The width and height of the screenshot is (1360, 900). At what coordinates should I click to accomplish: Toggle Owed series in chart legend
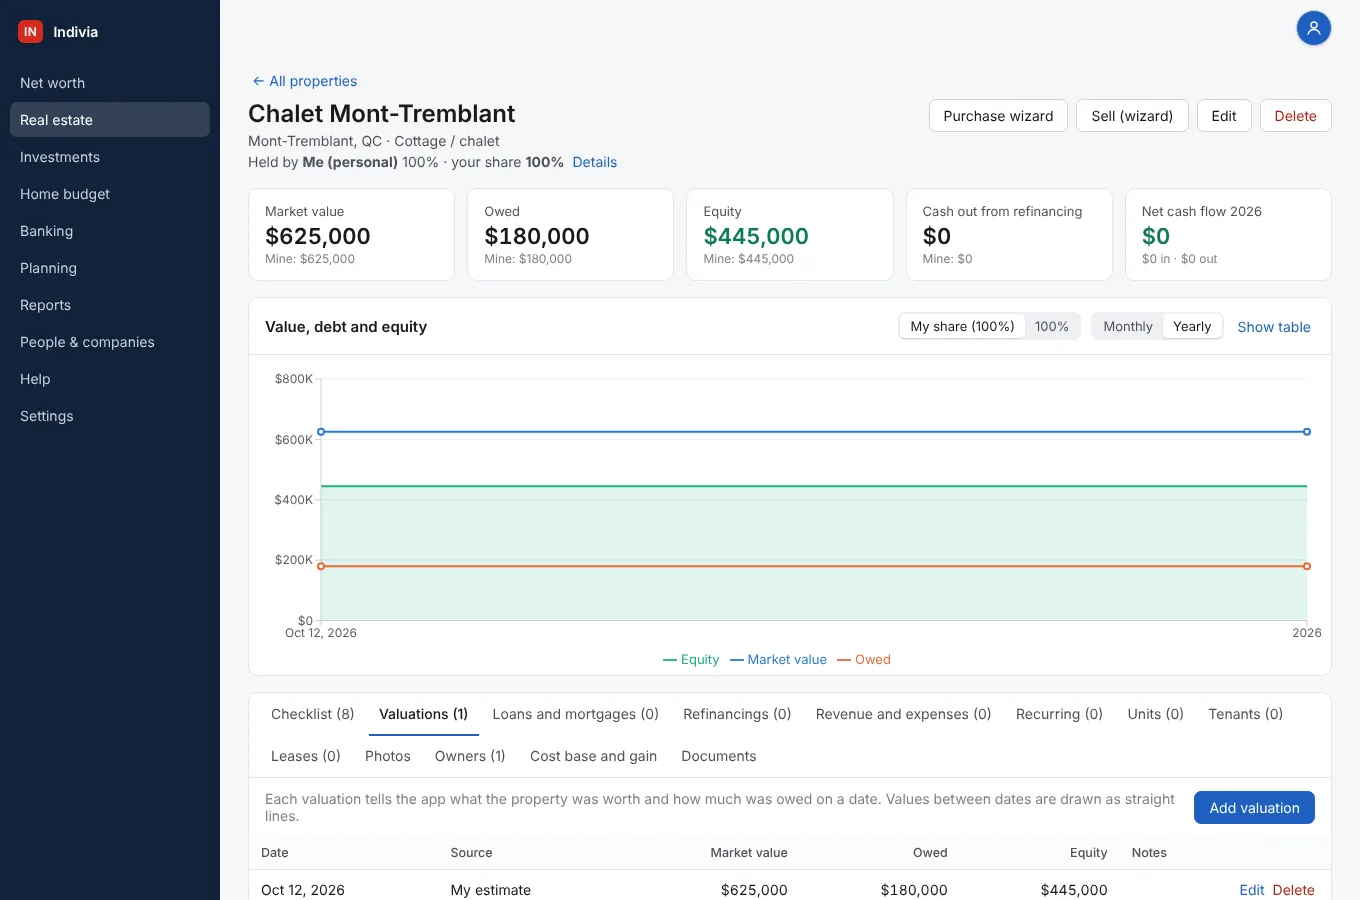click(864, 659)
